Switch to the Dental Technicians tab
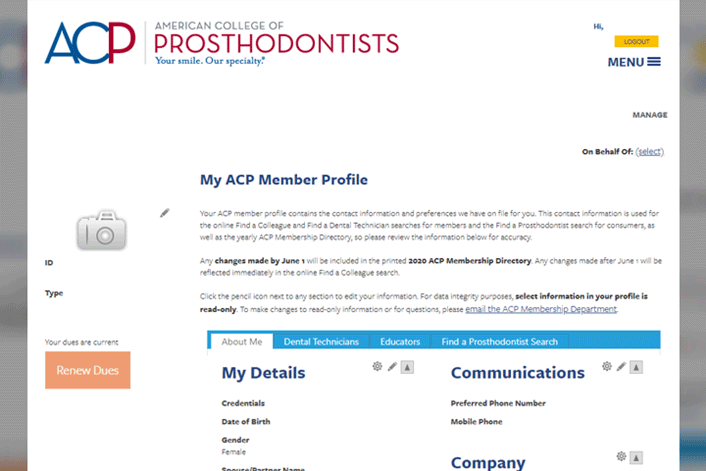 point(321,342)
